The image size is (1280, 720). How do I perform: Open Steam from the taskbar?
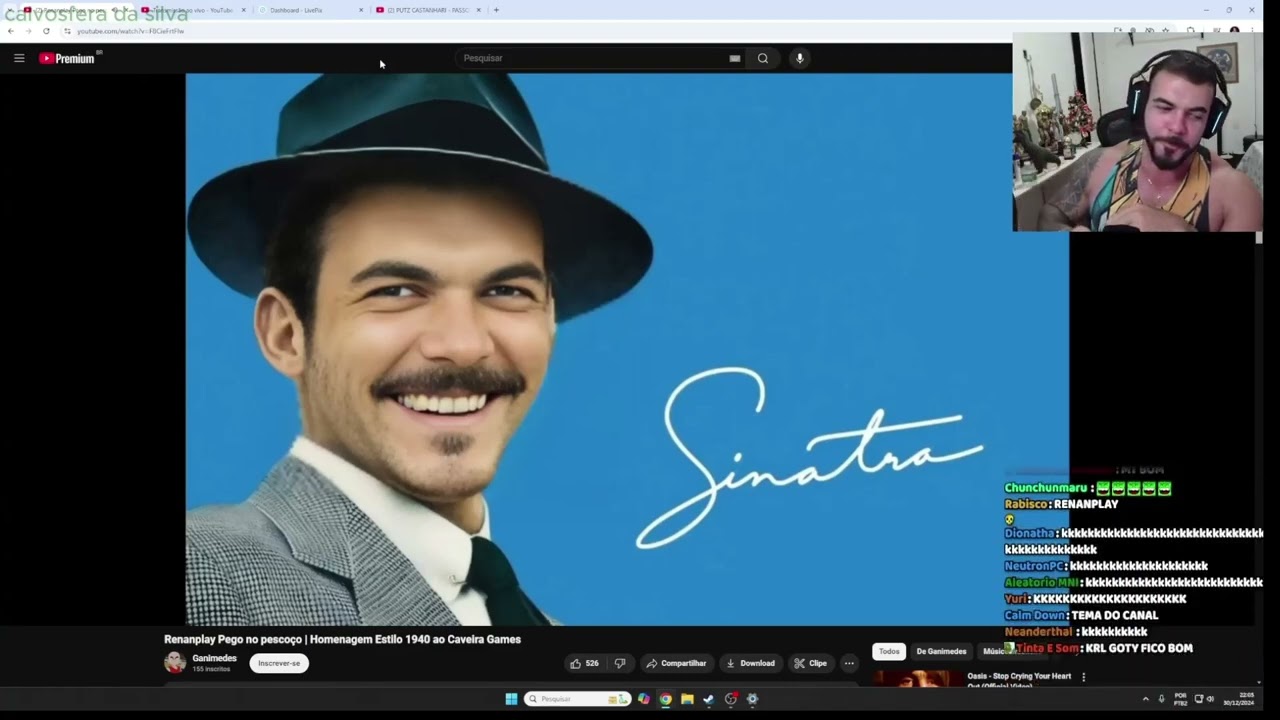(709, 699)
